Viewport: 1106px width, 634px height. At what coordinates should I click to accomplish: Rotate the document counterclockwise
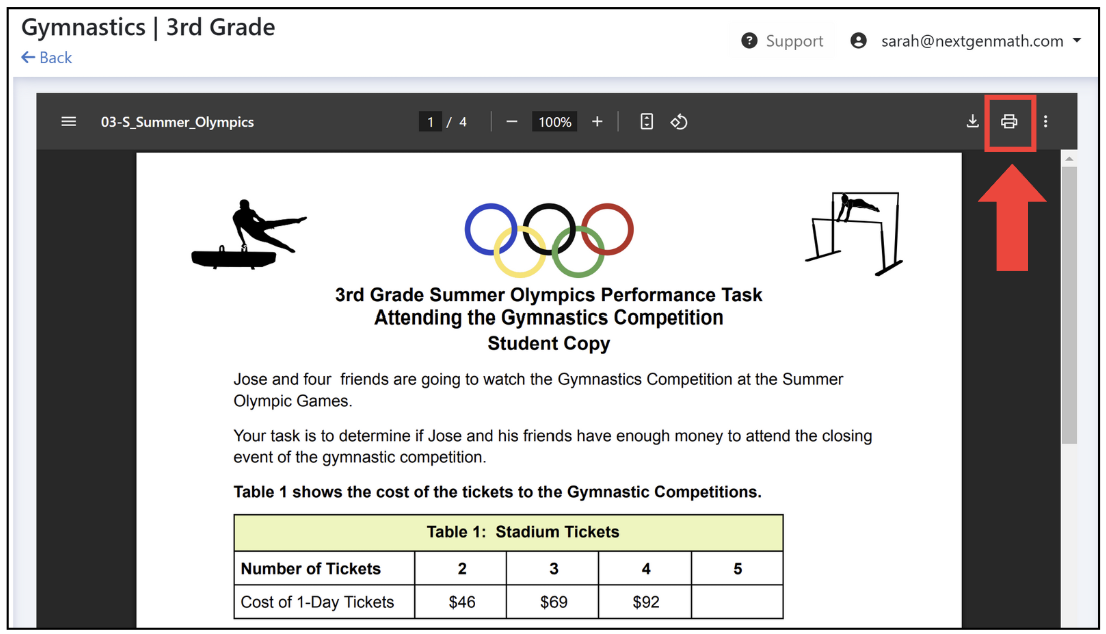click(x=679, y=122)
